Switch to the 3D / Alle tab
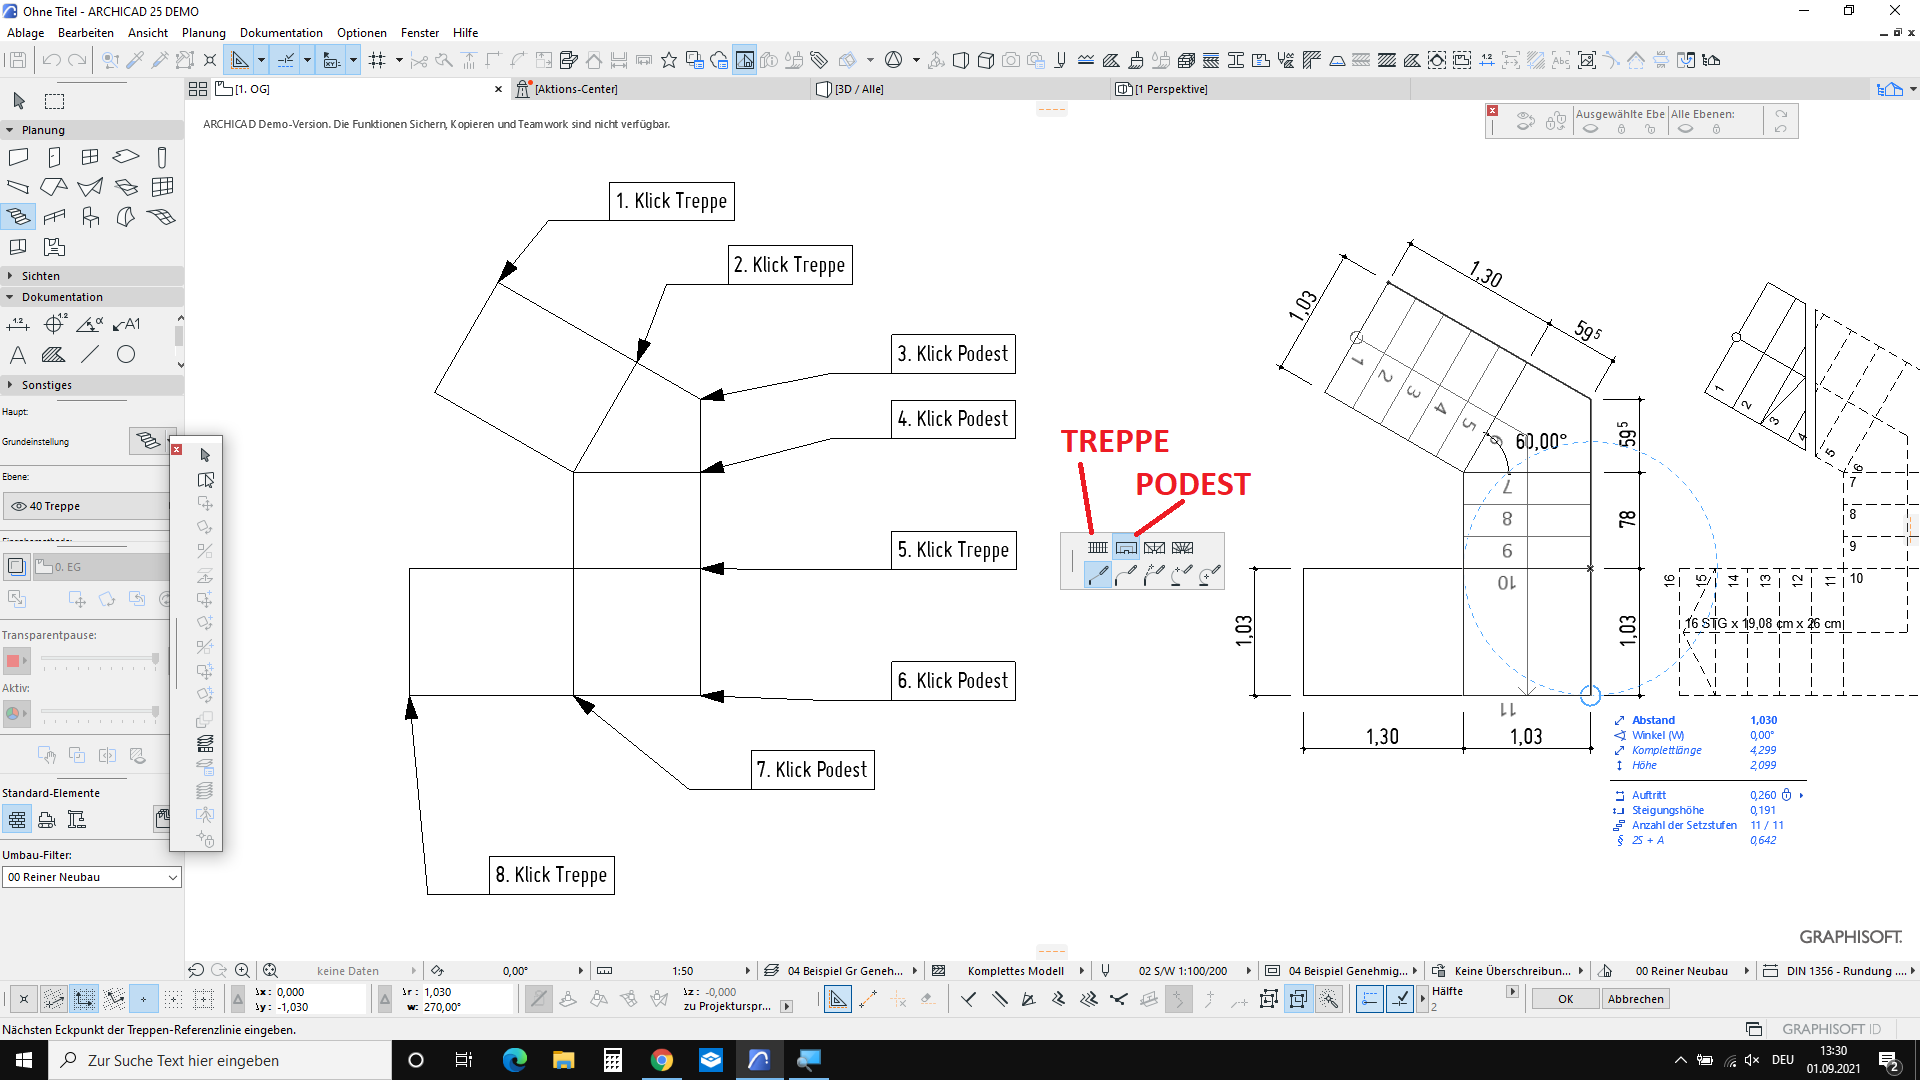 [x=860, y=89]
